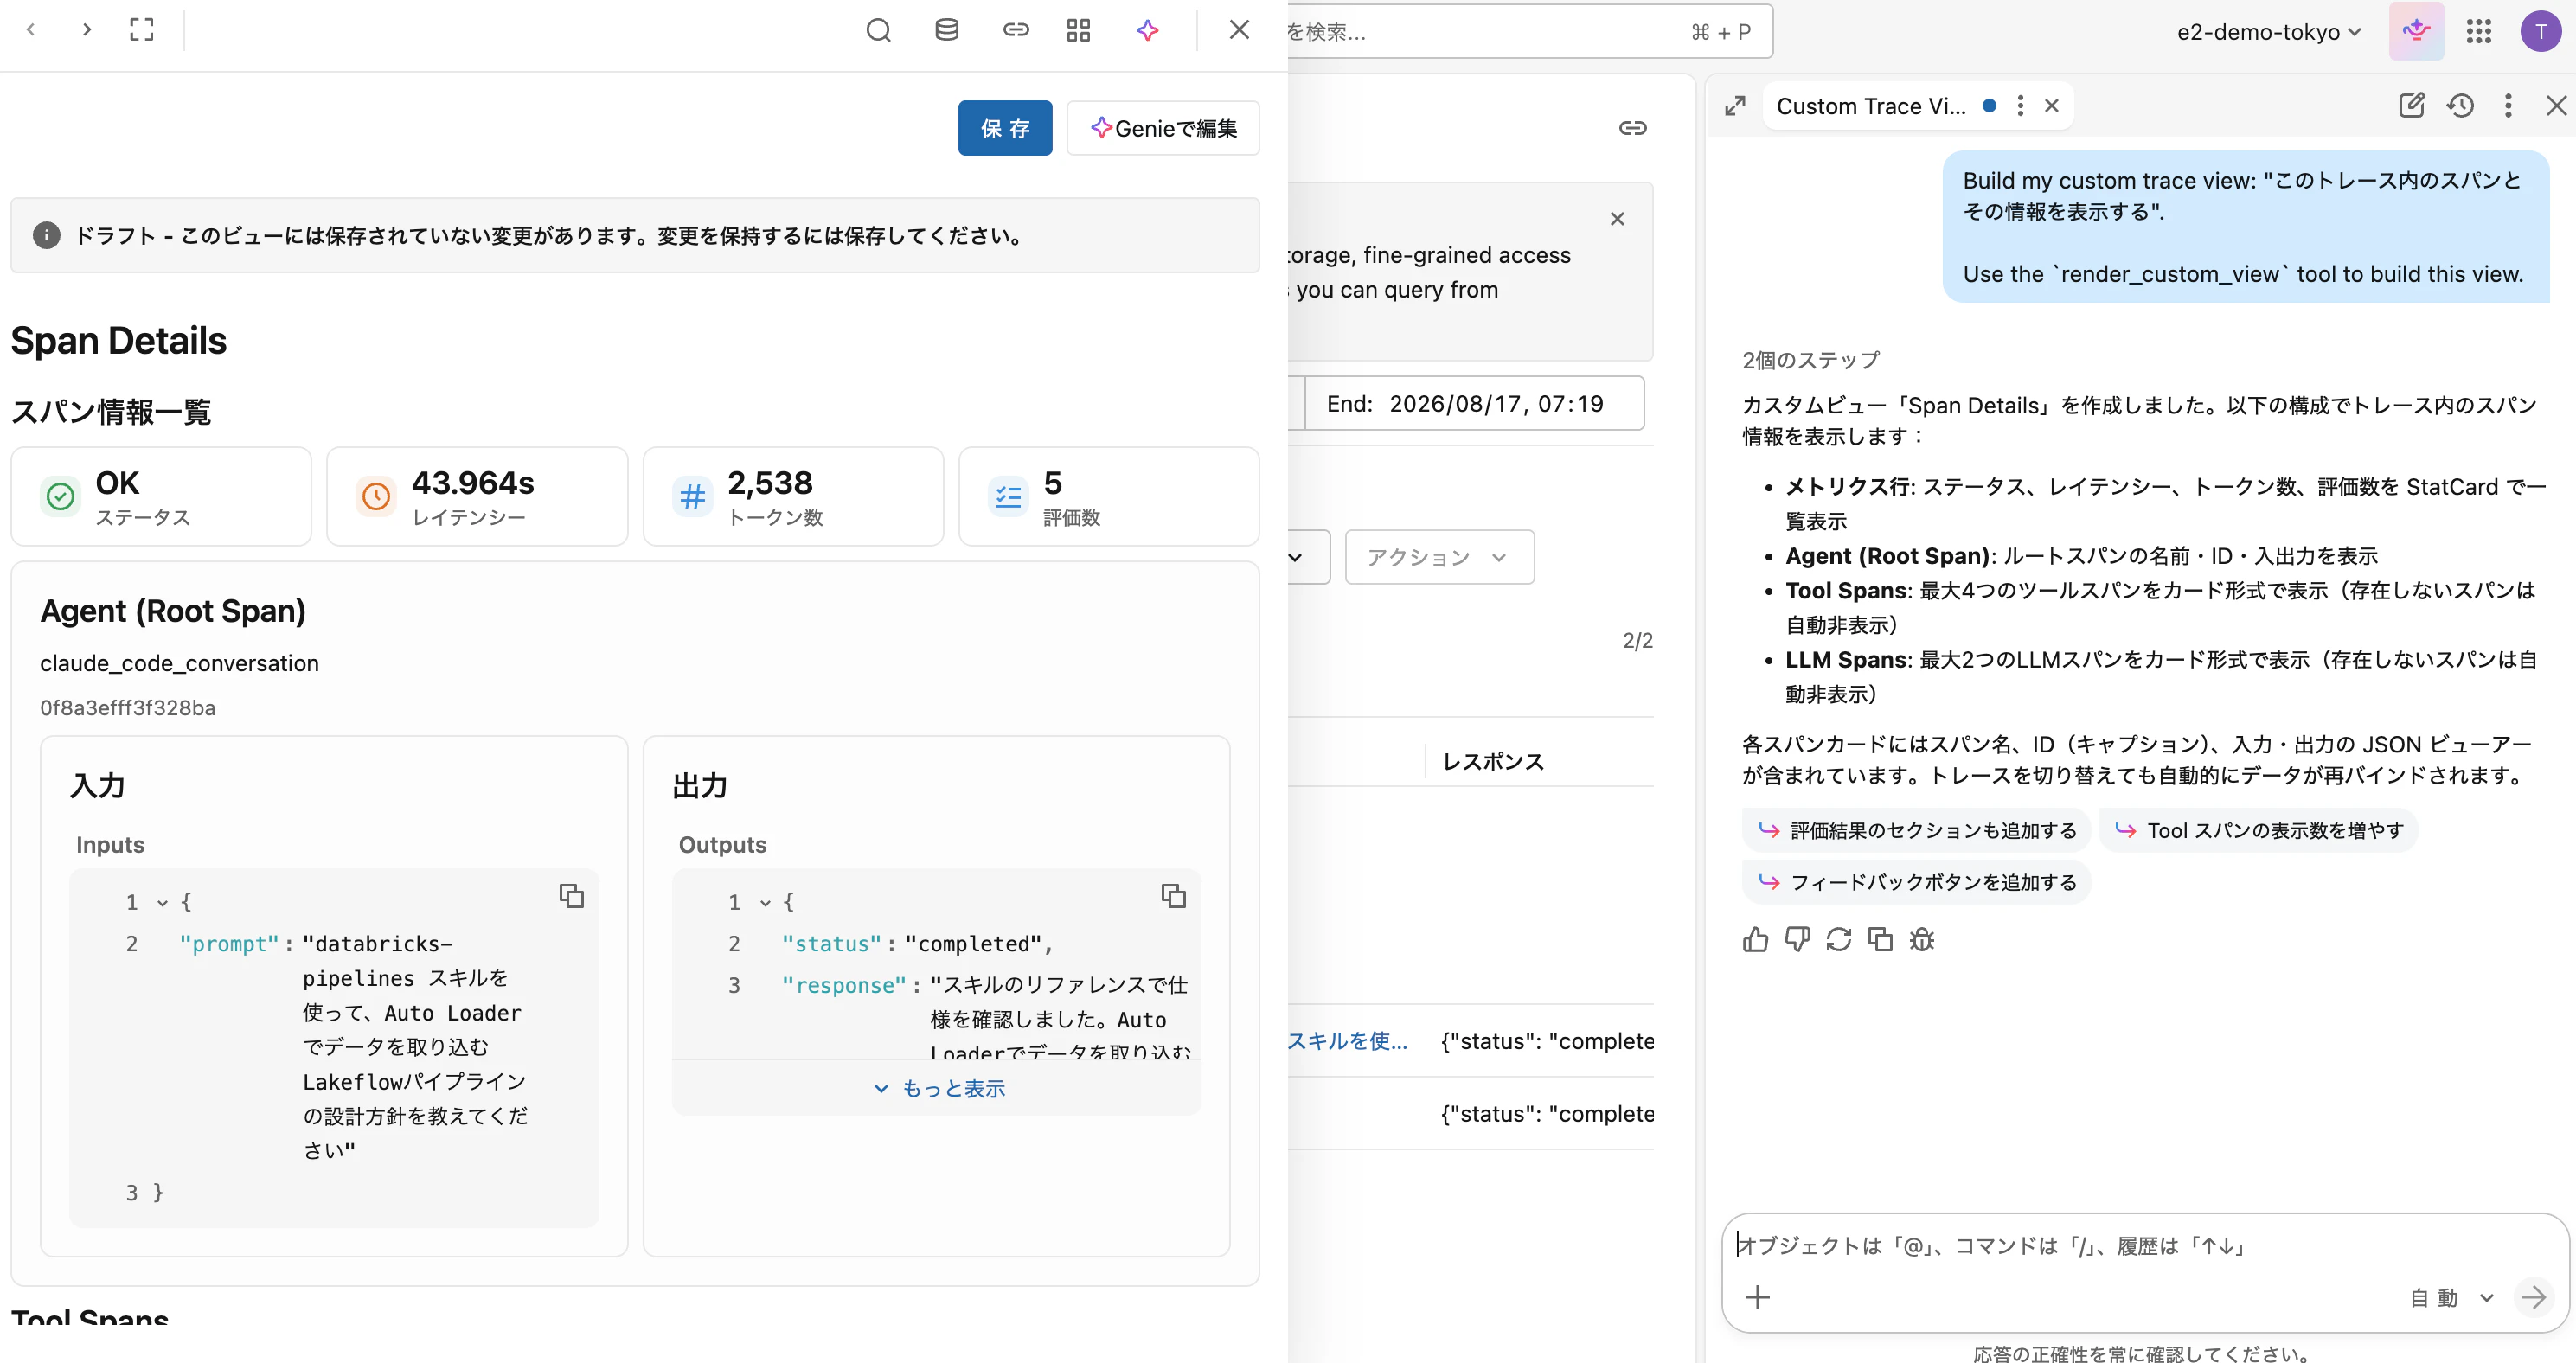2576x1363 pixels.
Task: Click the レスポンス column header
Action: 1493,761
